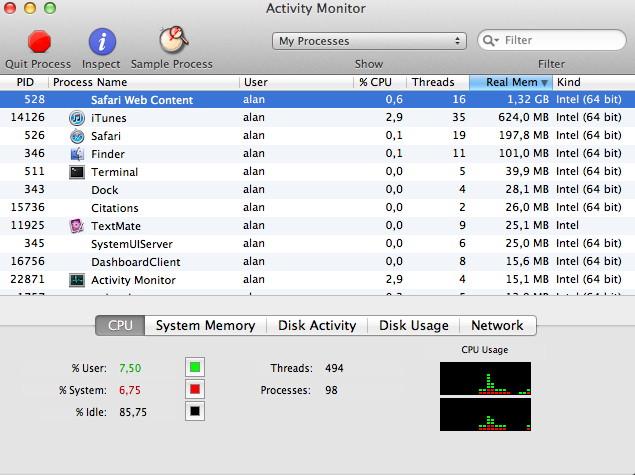Viewport: 635px width, 475px height.
Task: Switch to the CPU tab
Action: [x=120, y=326]
